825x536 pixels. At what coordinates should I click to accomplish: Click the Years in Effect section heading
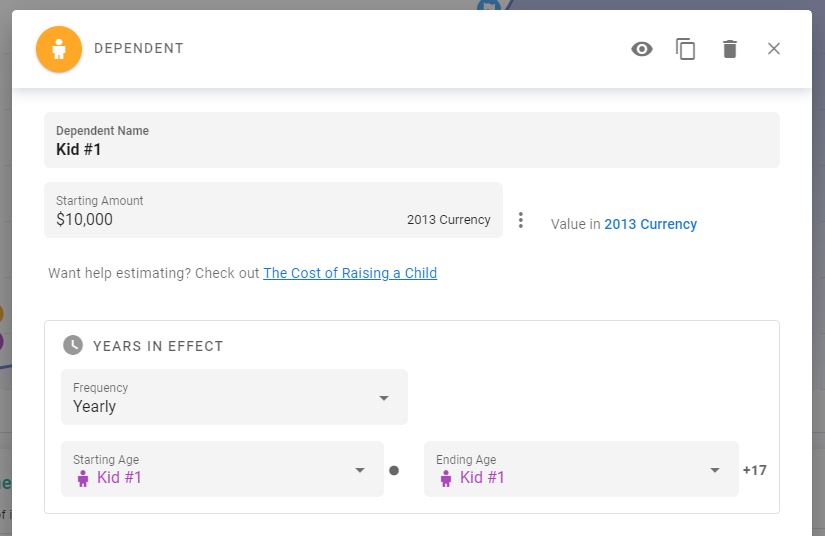(158, 346)
